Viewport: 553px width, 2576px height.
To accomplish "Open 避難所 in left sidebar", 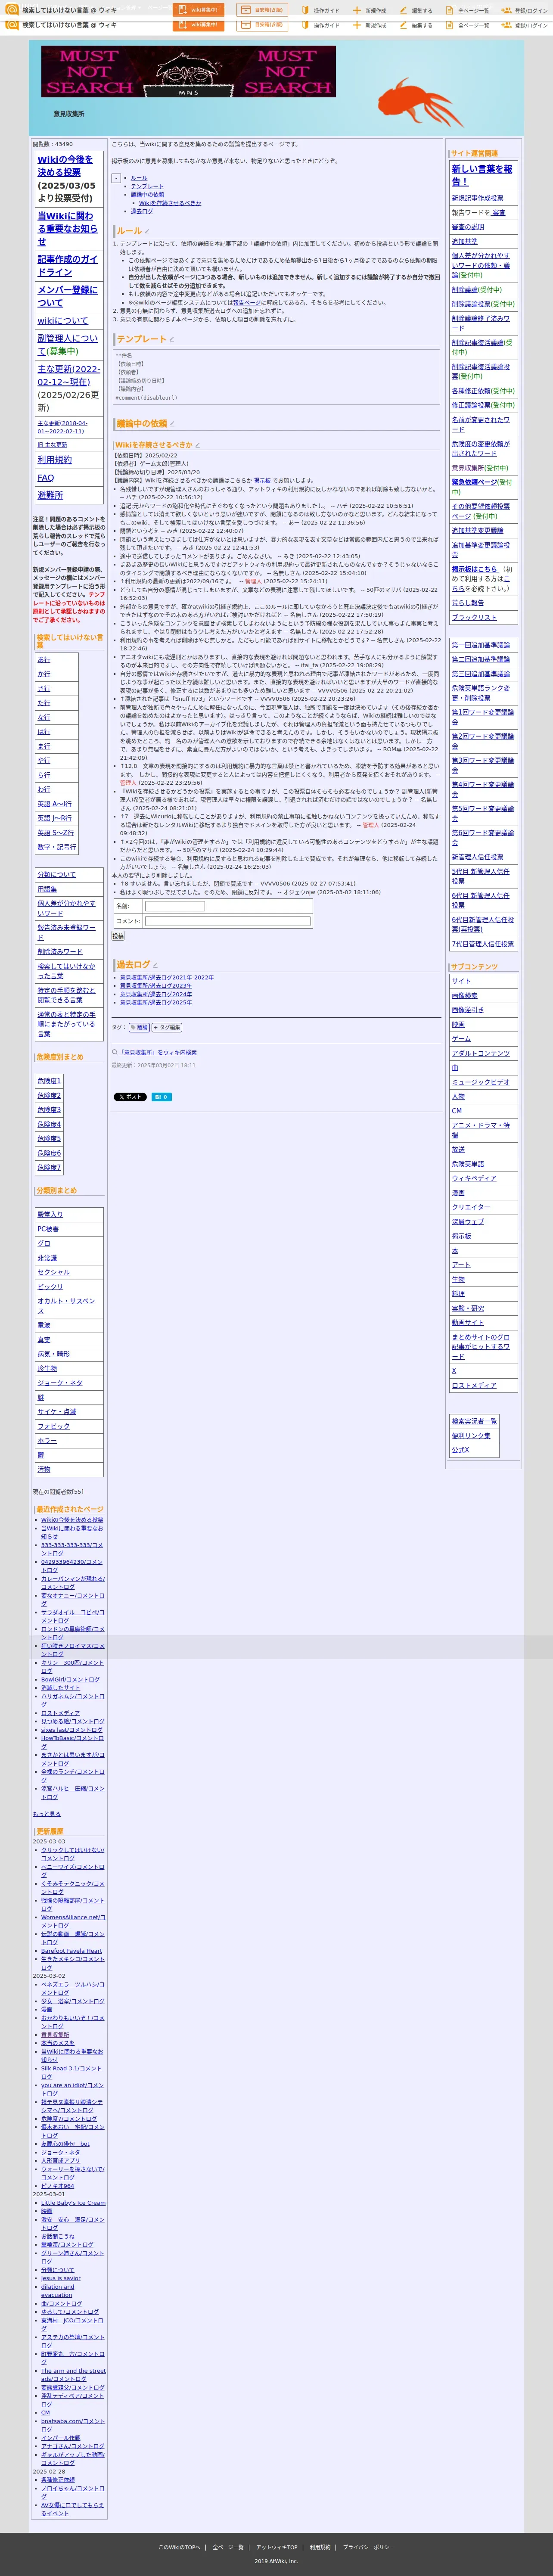I will (x=50, y=495).
